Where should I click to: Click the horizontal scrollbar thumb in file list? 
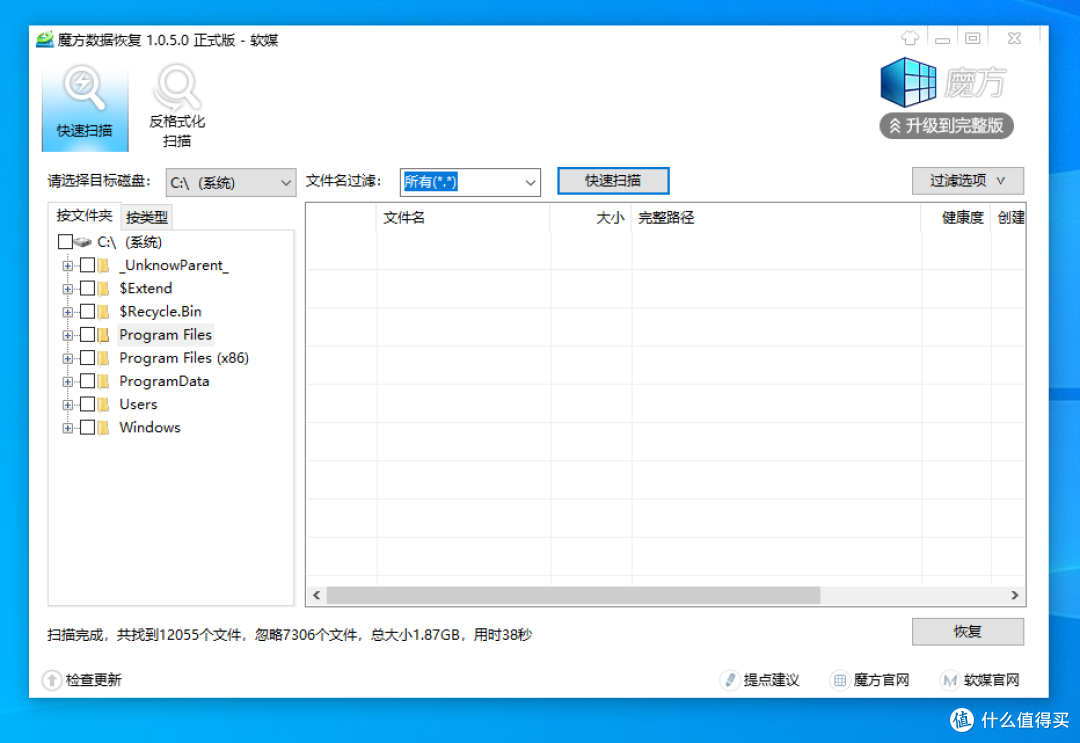pos(573,595)
